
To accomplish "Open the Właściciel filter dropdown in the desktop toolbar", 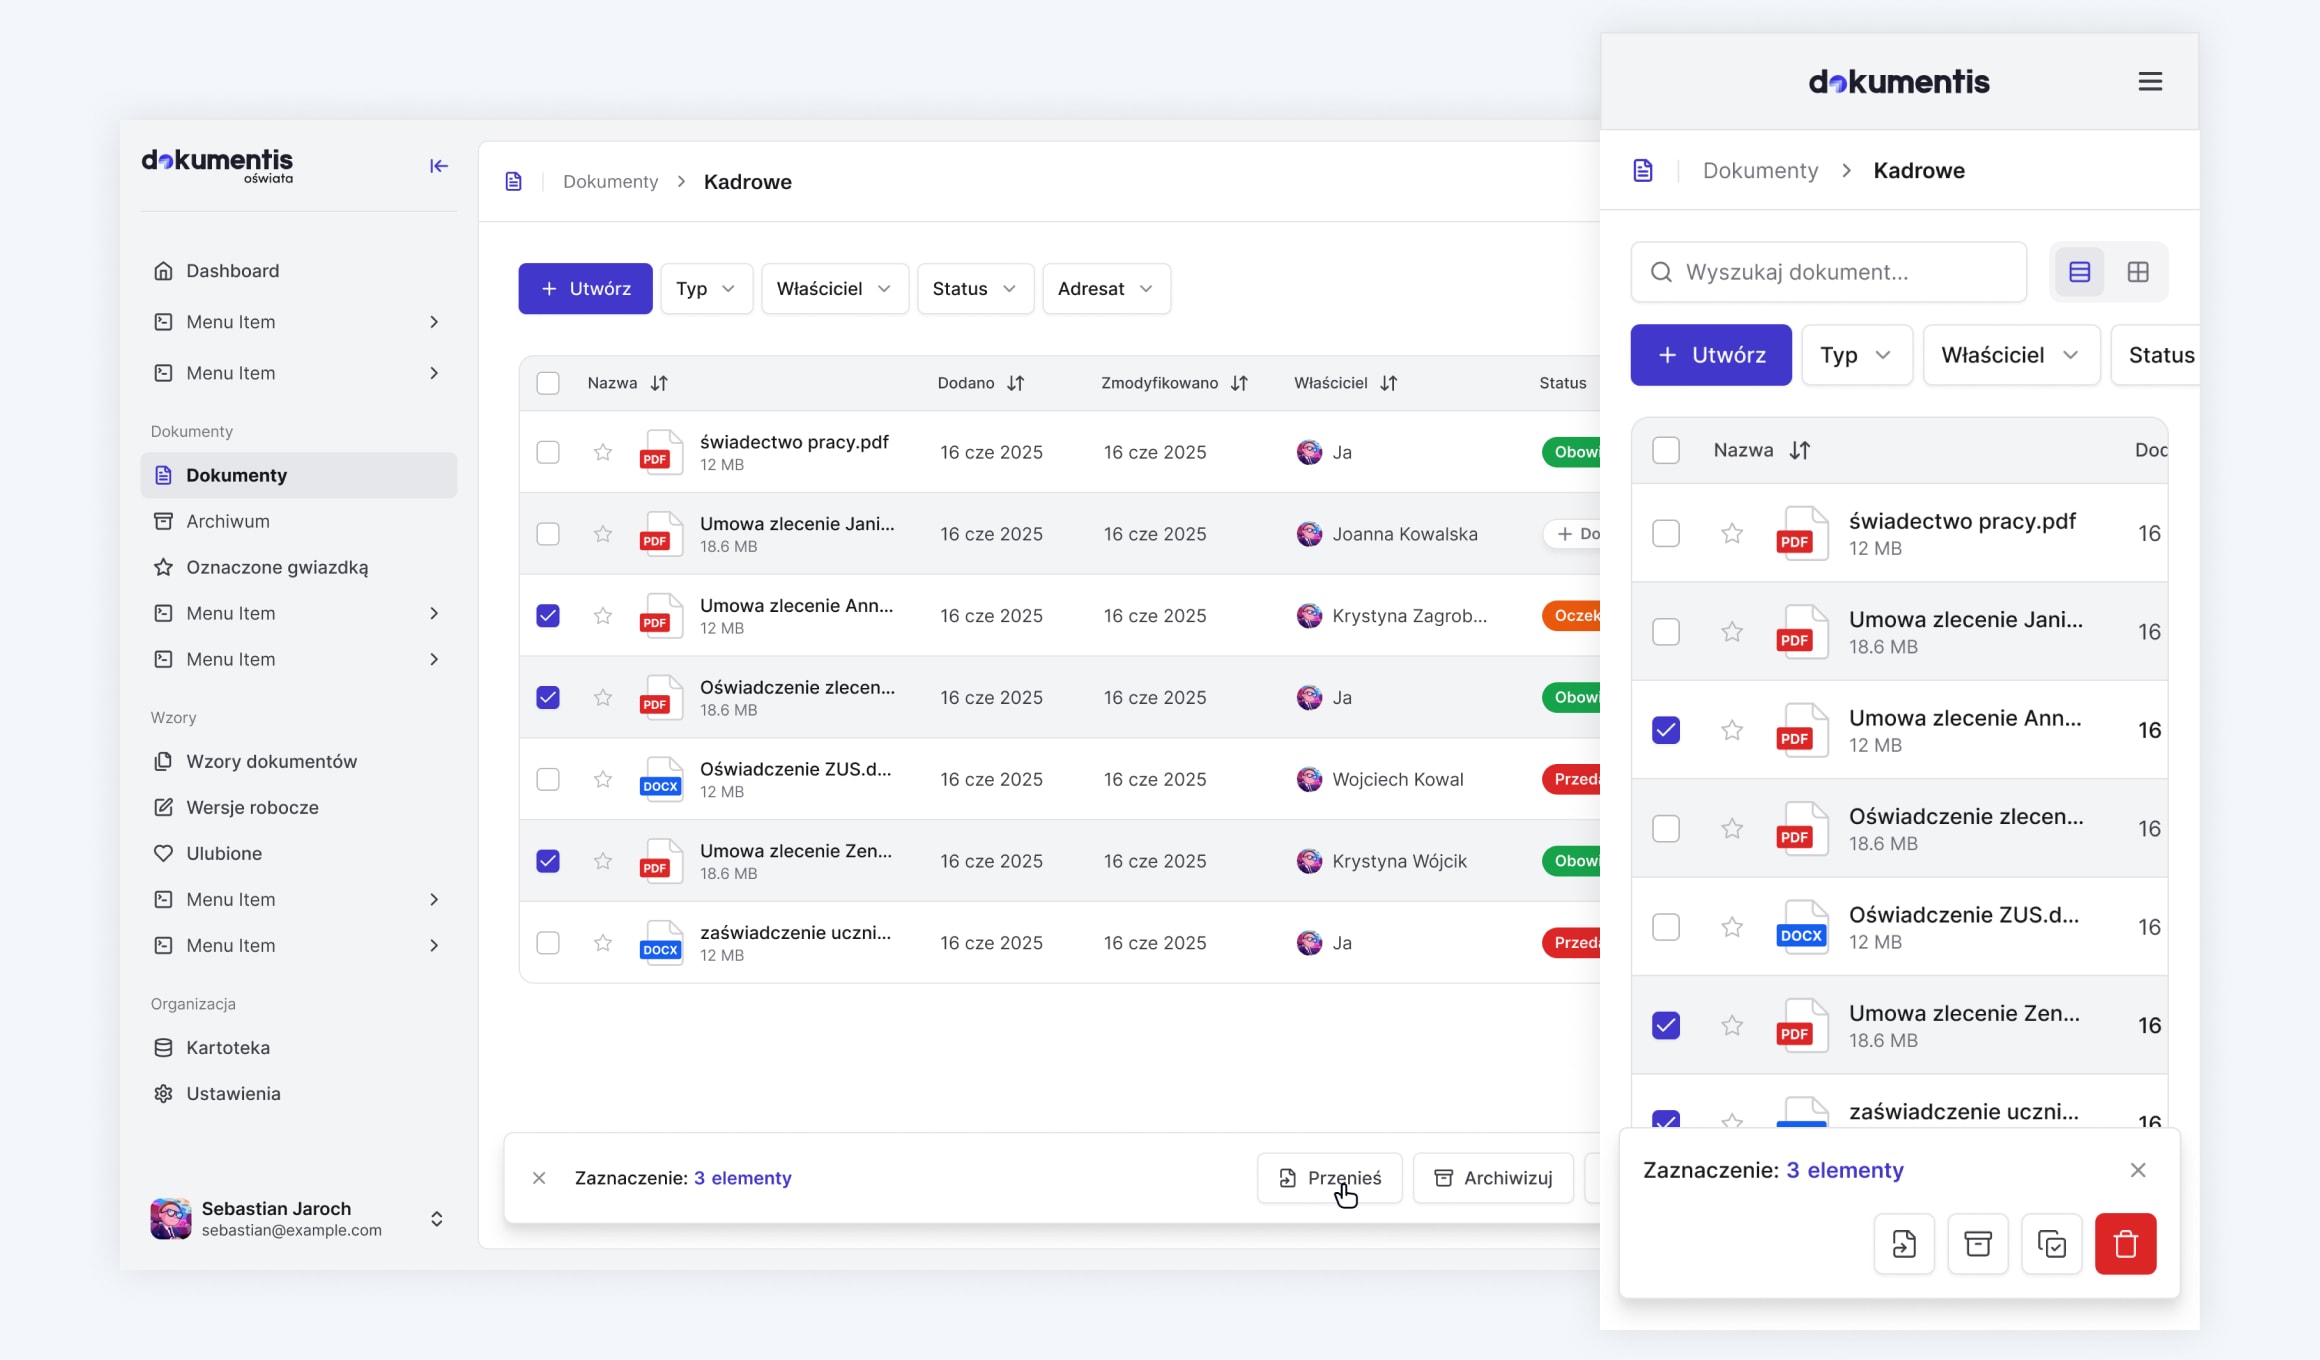I will coord(834,289).
